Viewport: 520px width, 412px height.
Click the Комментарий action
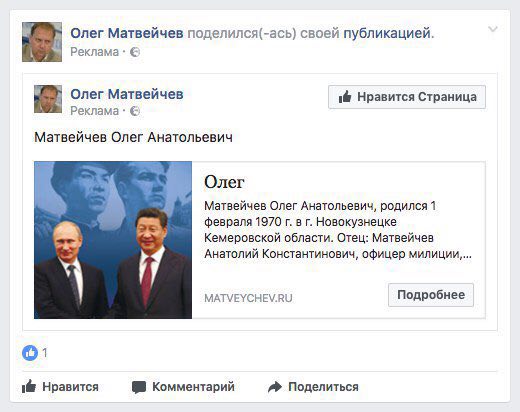(x=183, y=387)
